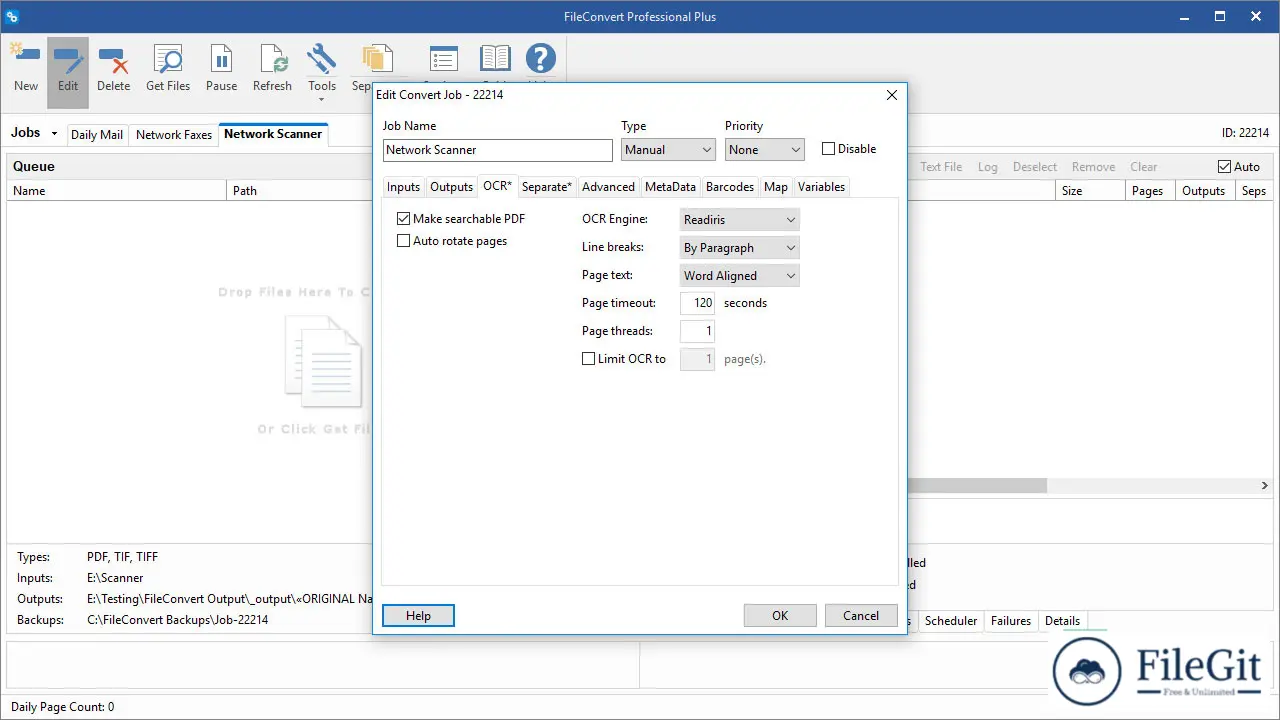1280x720 pixels.
Task: Click the Help button in dialog
Action: tap(418, 616)
